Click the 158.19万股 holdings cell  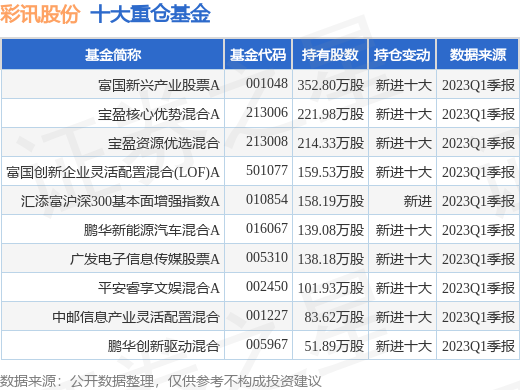331,201
